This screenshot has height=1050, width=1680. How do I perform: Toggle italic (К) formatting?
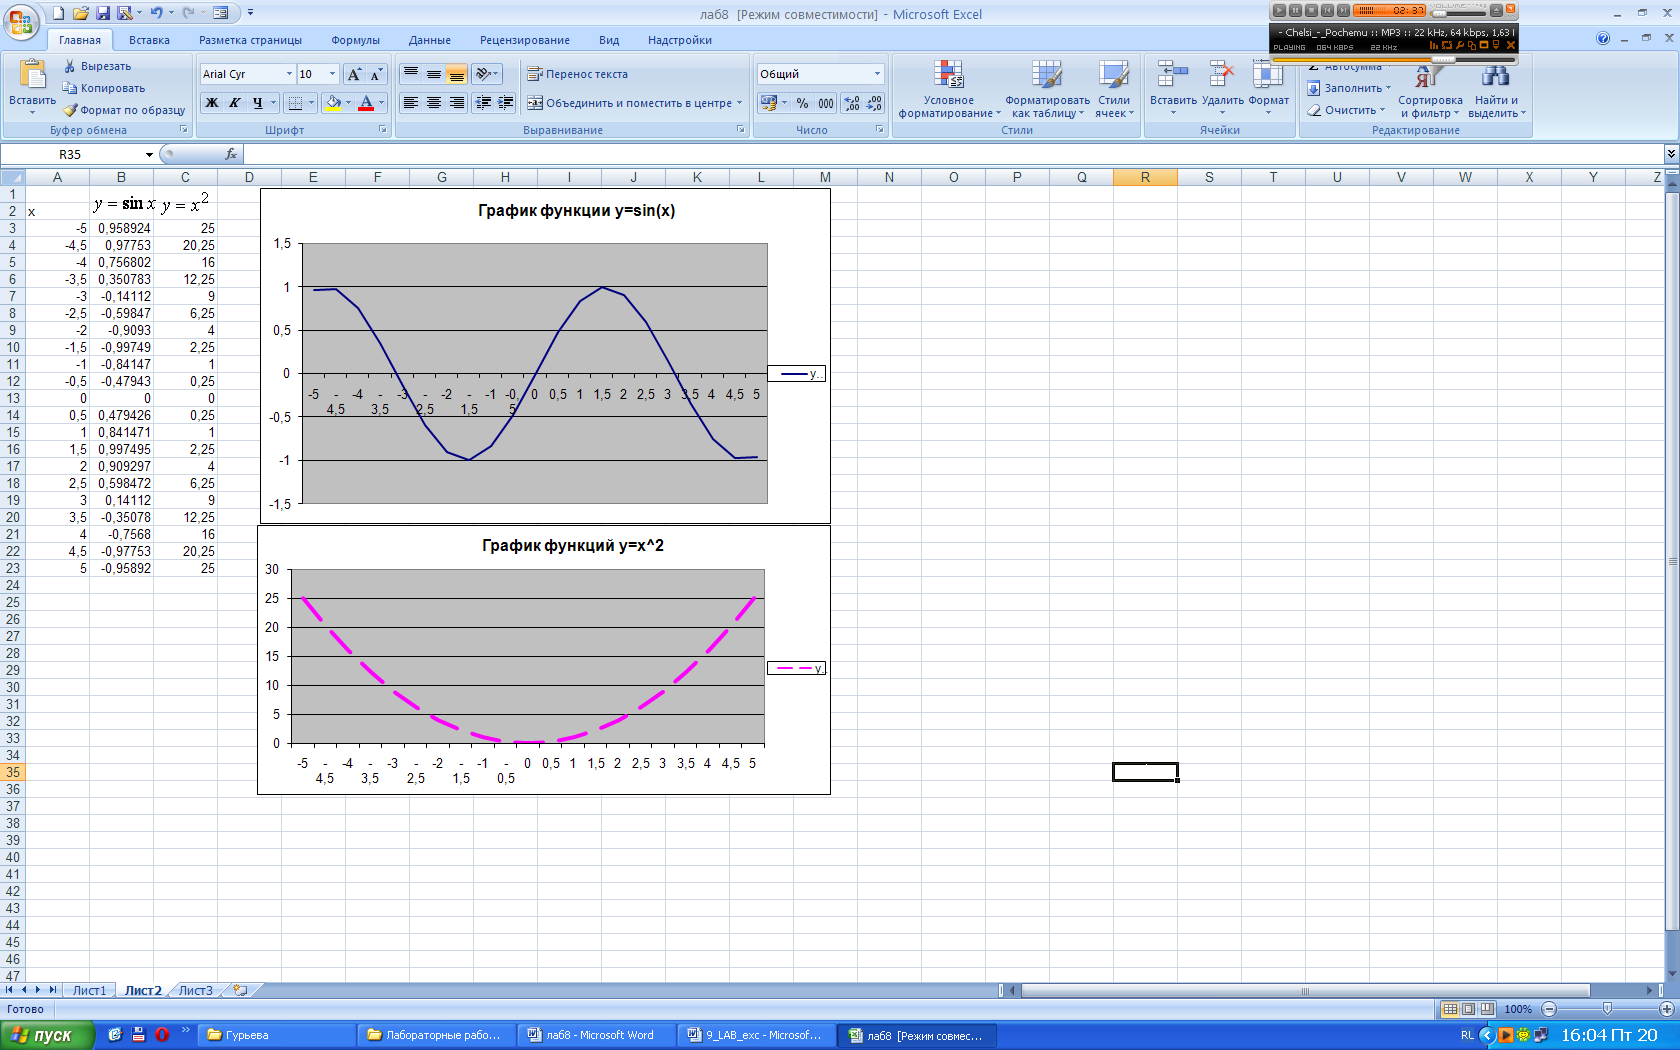point(235,103)
